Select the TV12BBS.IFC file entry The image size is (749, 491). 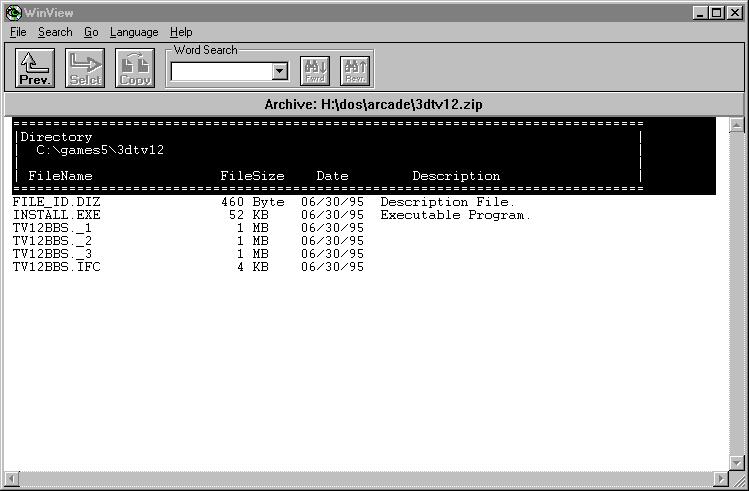tap(56, 267)
